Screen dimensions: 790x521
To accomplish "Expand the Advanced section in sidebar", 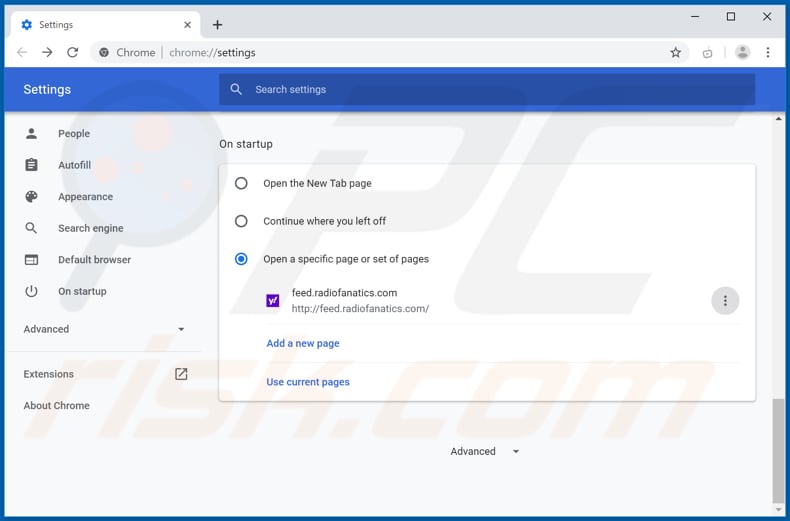I will 104,329.
